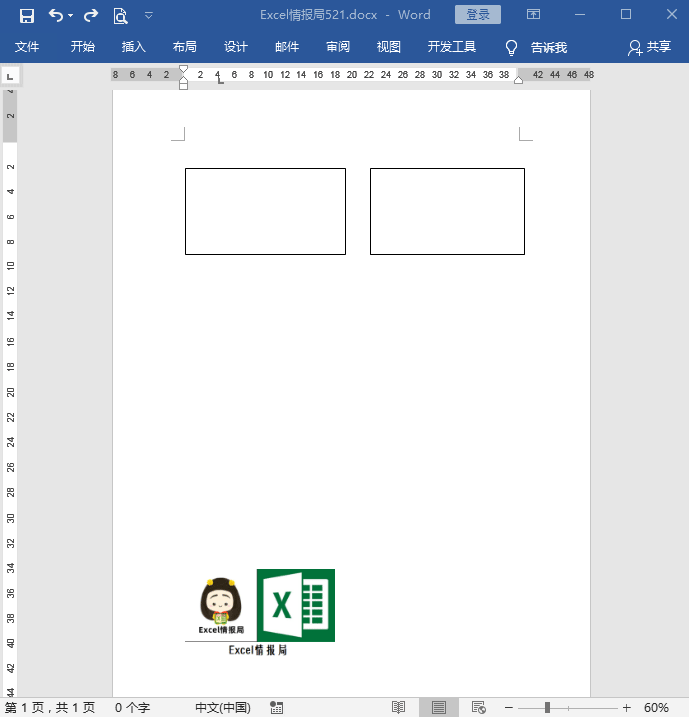Redo the last action
Viewport: 689px width, 717px height.
[x=91, y=16]
